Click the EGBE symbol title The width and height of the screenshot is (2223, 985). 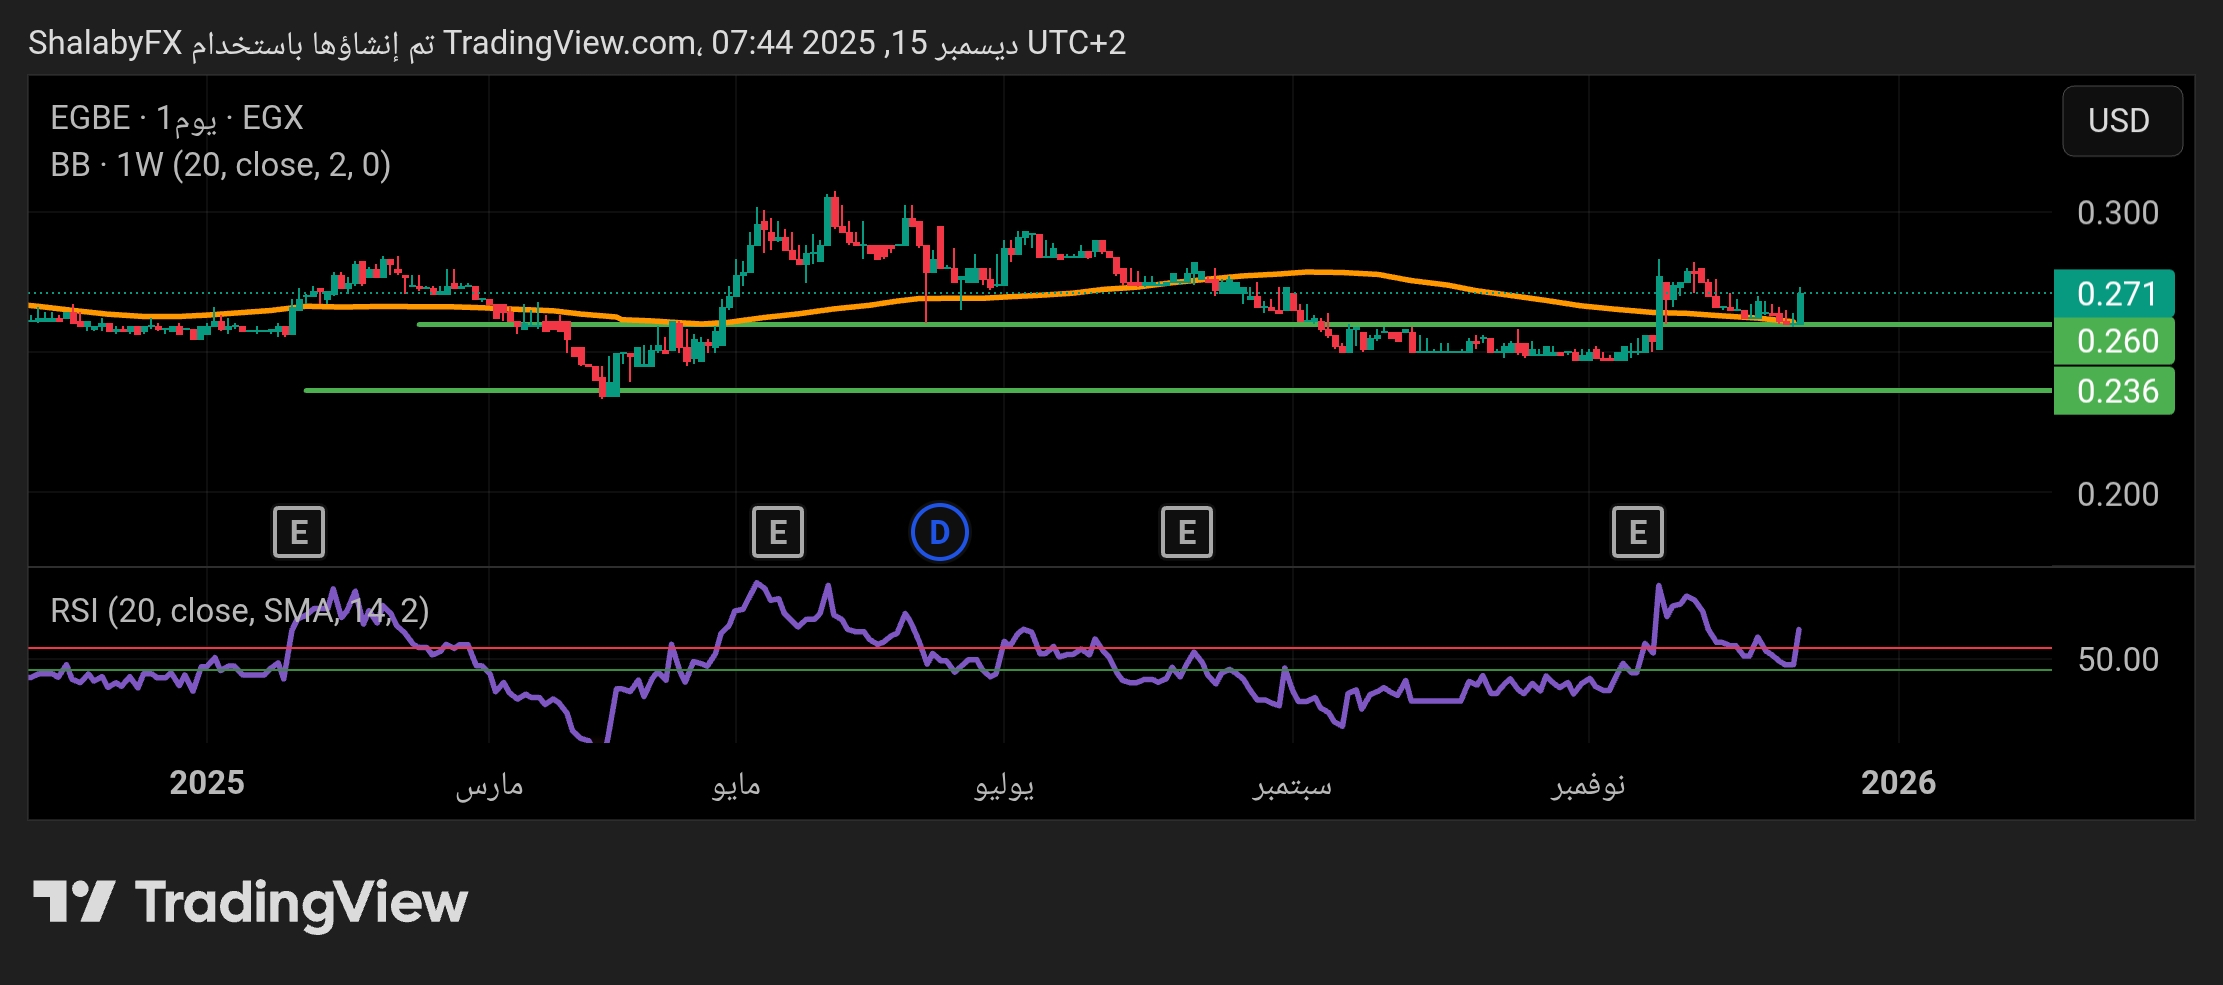tap(90, 118)
